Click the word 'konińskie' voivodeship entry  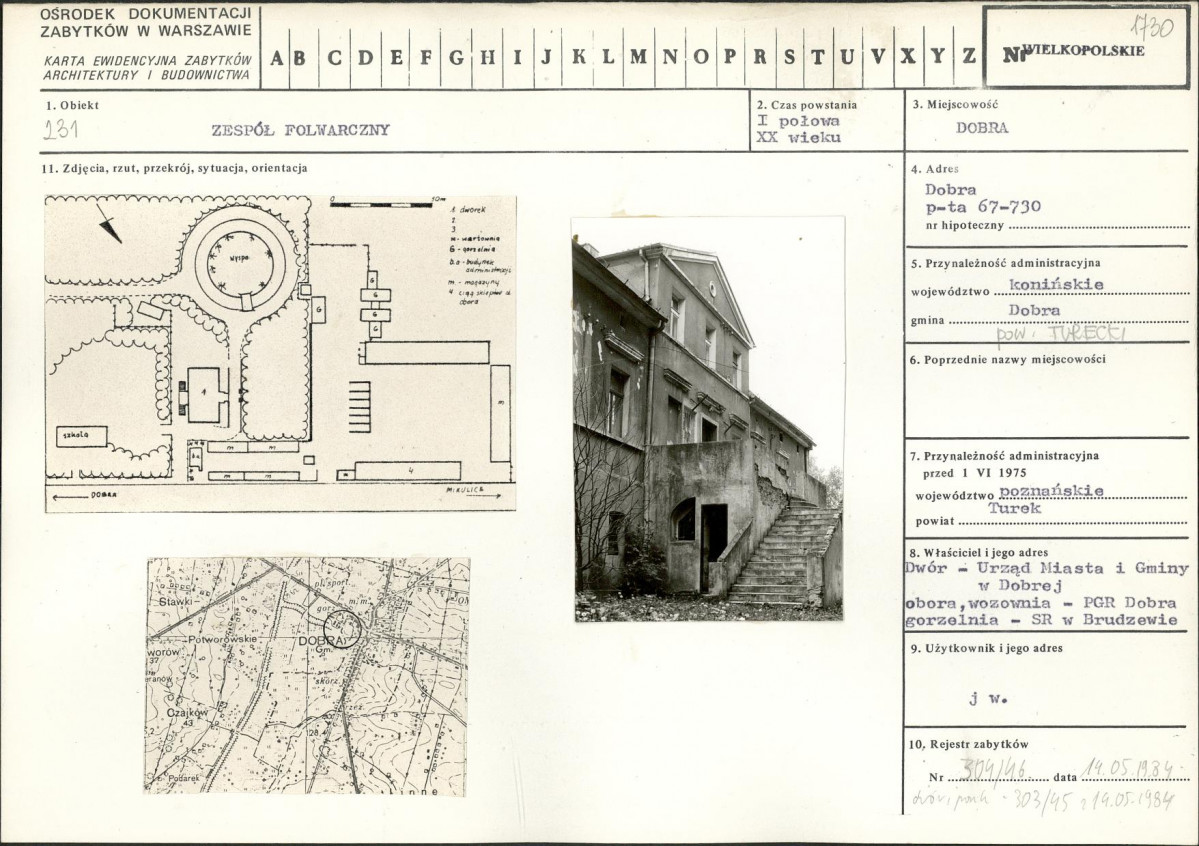click(1056, 285)
